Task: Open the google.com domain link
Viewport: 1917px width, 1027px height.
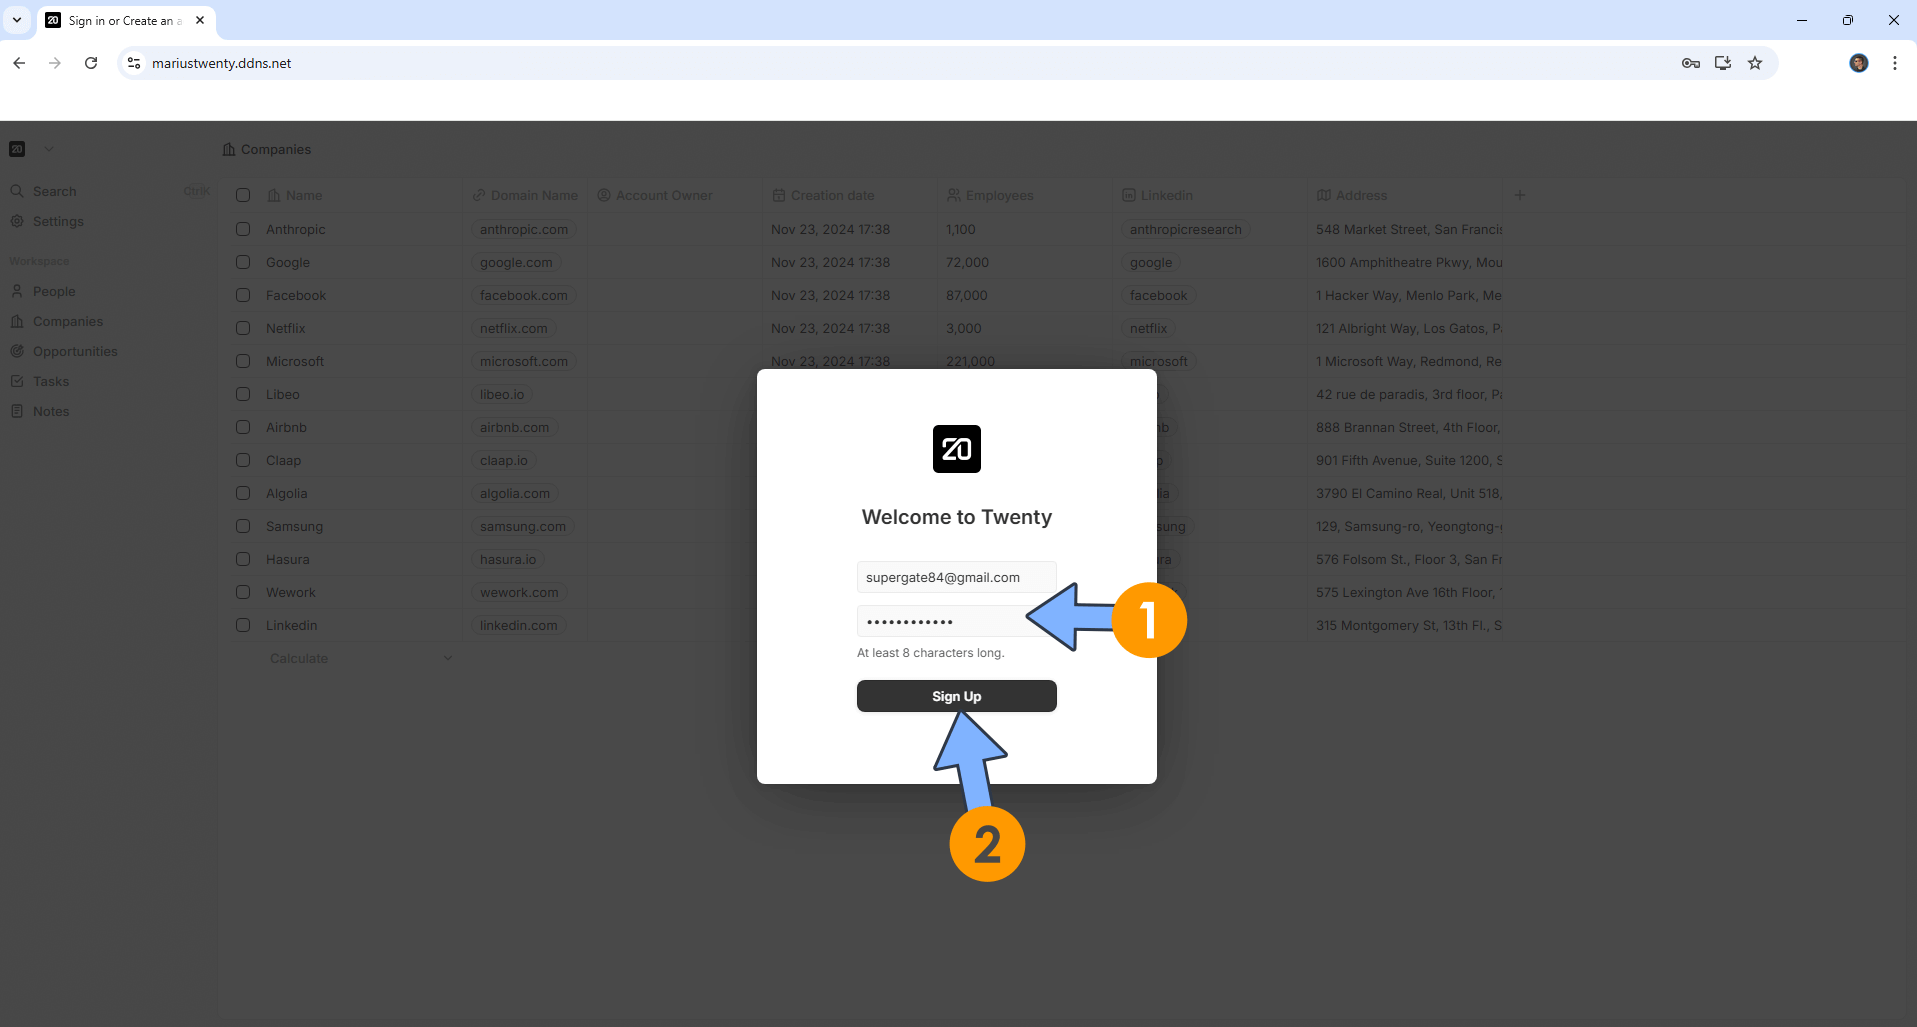Action: coord(515,262)
